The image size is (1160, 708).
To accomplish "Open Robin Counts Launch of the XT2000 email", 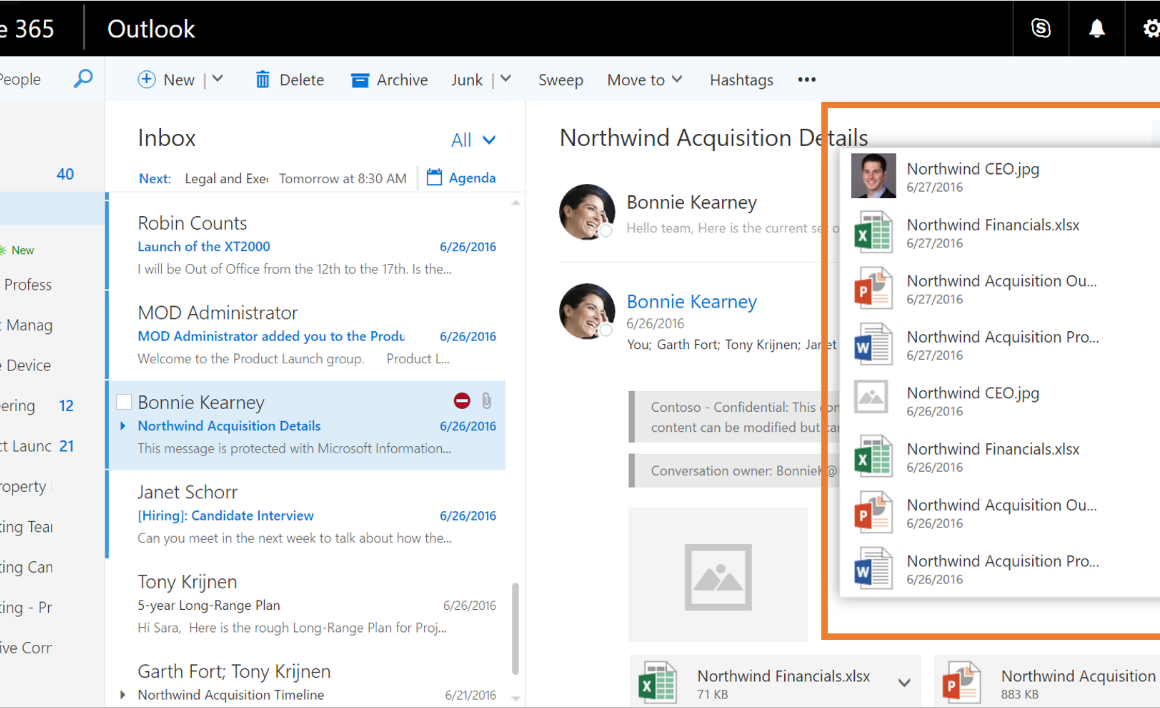I will [x=306, y=246].
